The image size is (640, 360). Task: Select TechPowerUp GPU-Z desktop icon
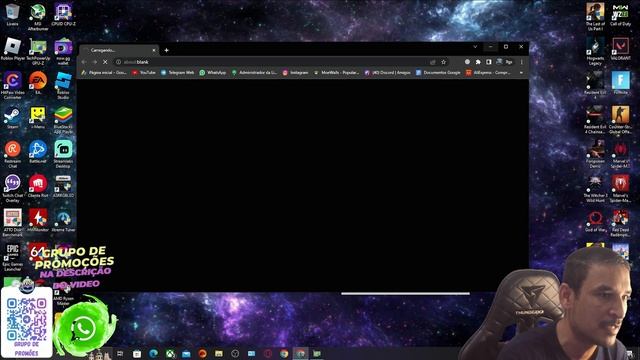(x=38, y=52)
